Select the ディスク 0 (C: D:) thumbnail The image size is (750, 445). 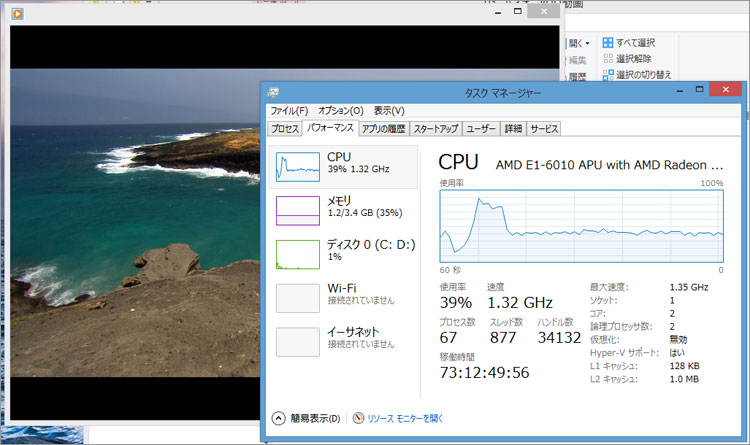[x=298, y=255]
